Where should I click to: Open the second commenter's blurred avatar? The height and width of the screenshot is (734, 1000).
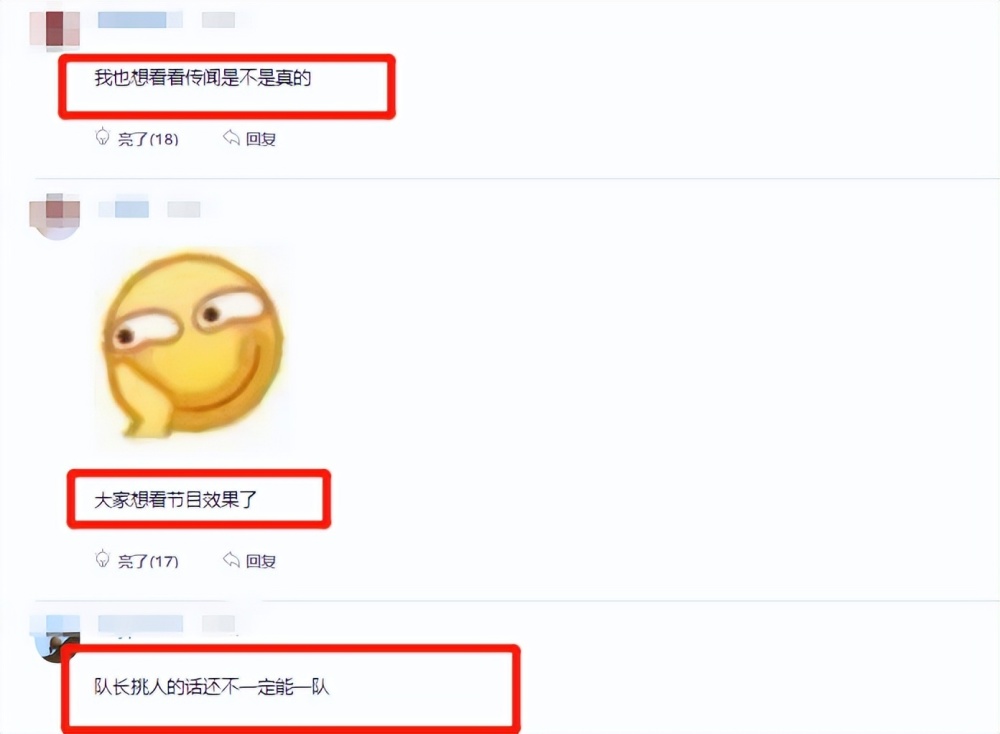click(55, 214)
